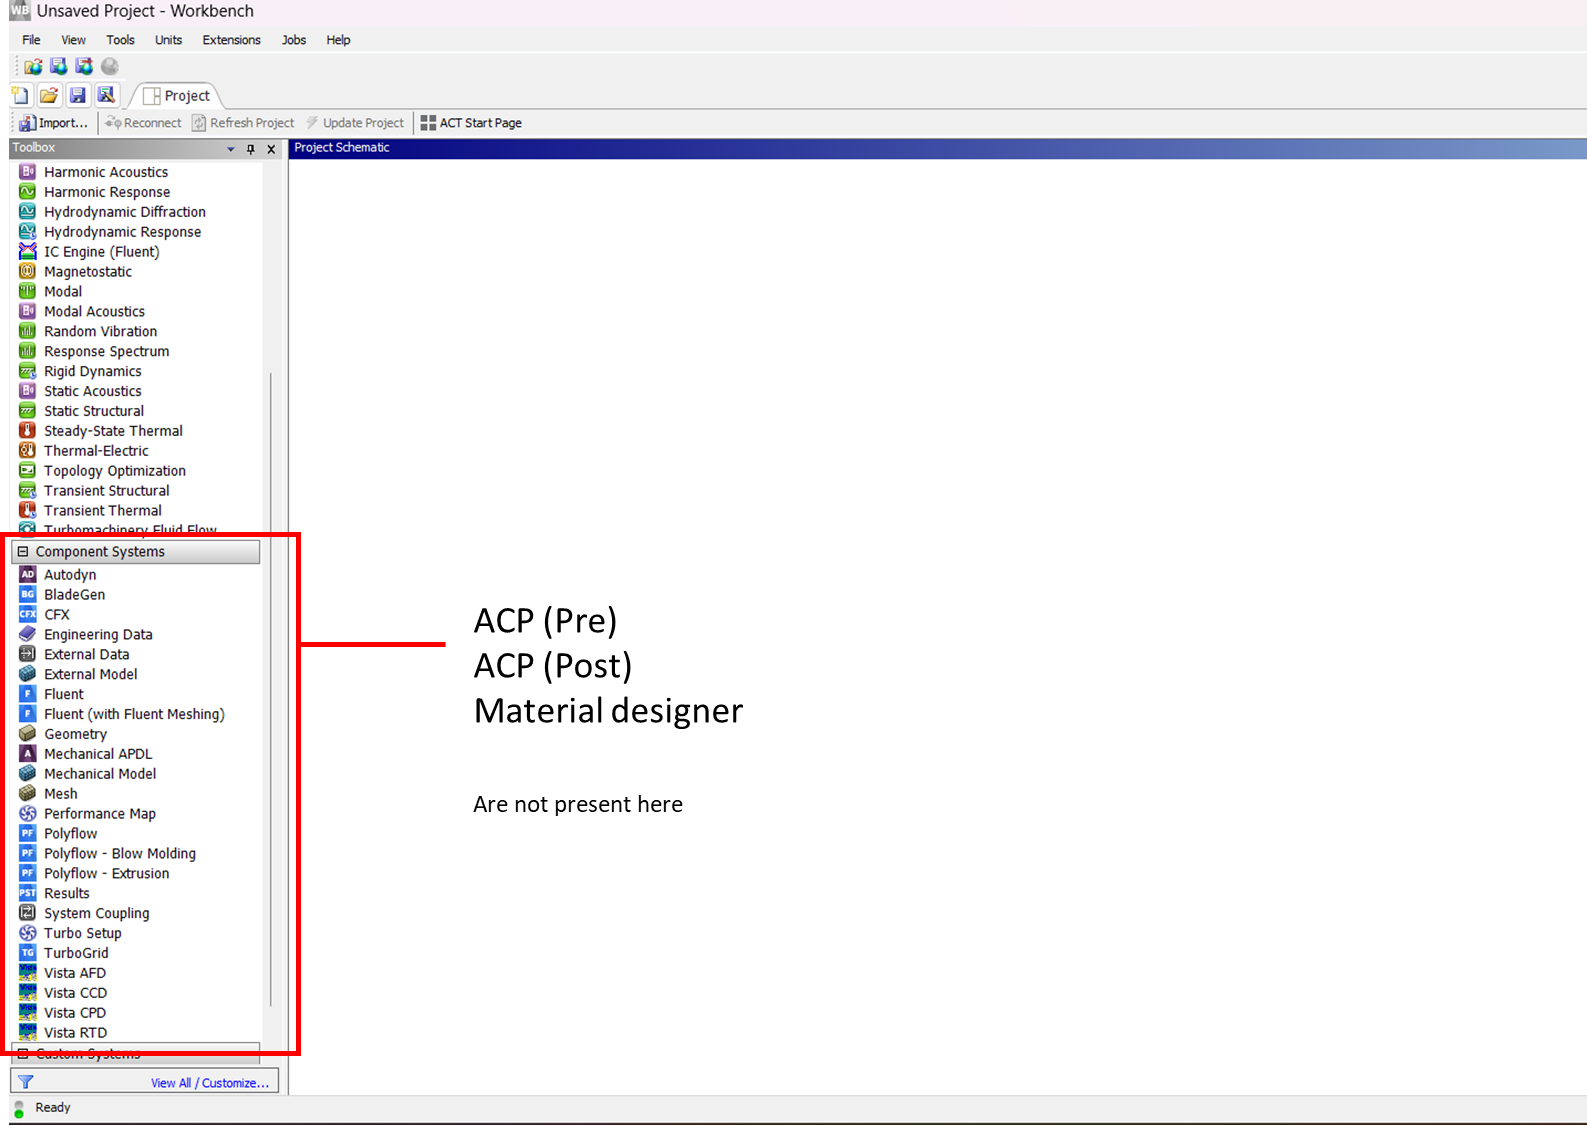This screenshot has width=1587, height=1125.
Task: Click the Results component icon
Action: pyautogui.click(x=28, y=893)
